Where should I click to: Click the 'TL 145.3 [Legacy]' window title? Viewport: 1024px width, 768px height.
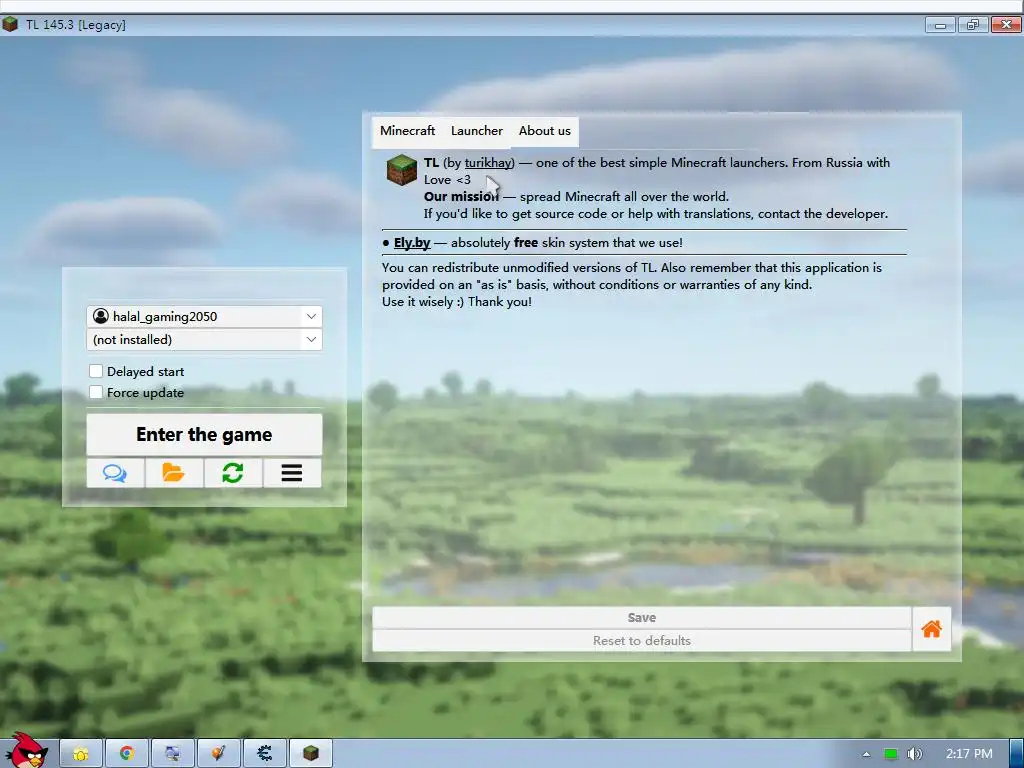[76, 25]
